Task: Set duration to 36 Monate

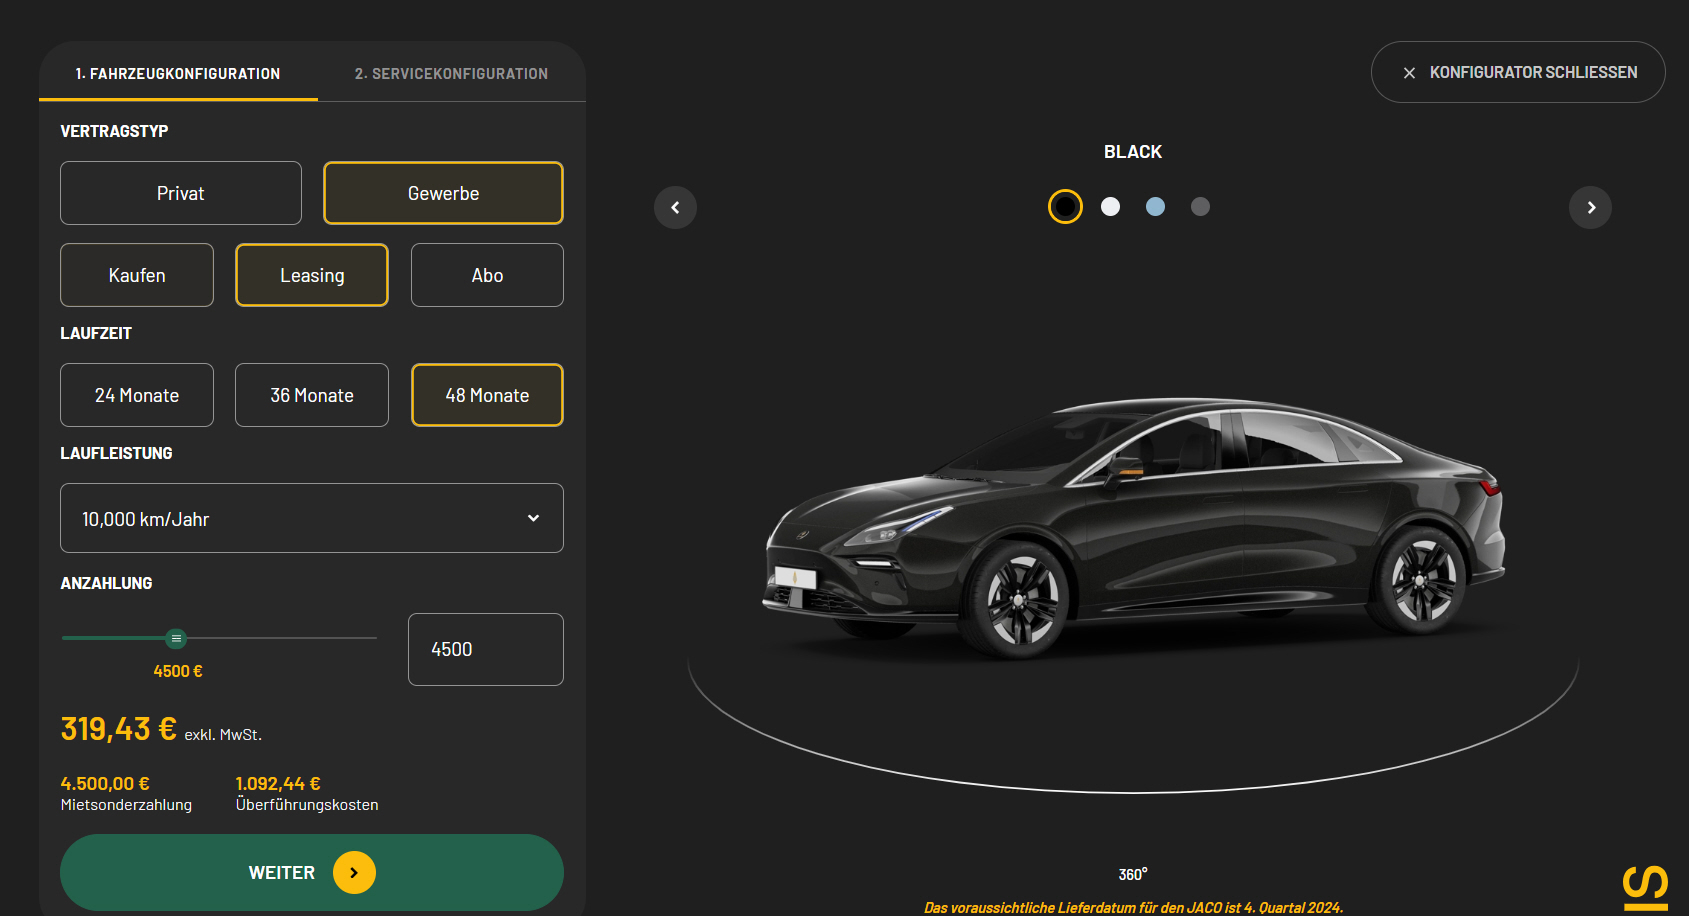Action: [x=312, y=395]
